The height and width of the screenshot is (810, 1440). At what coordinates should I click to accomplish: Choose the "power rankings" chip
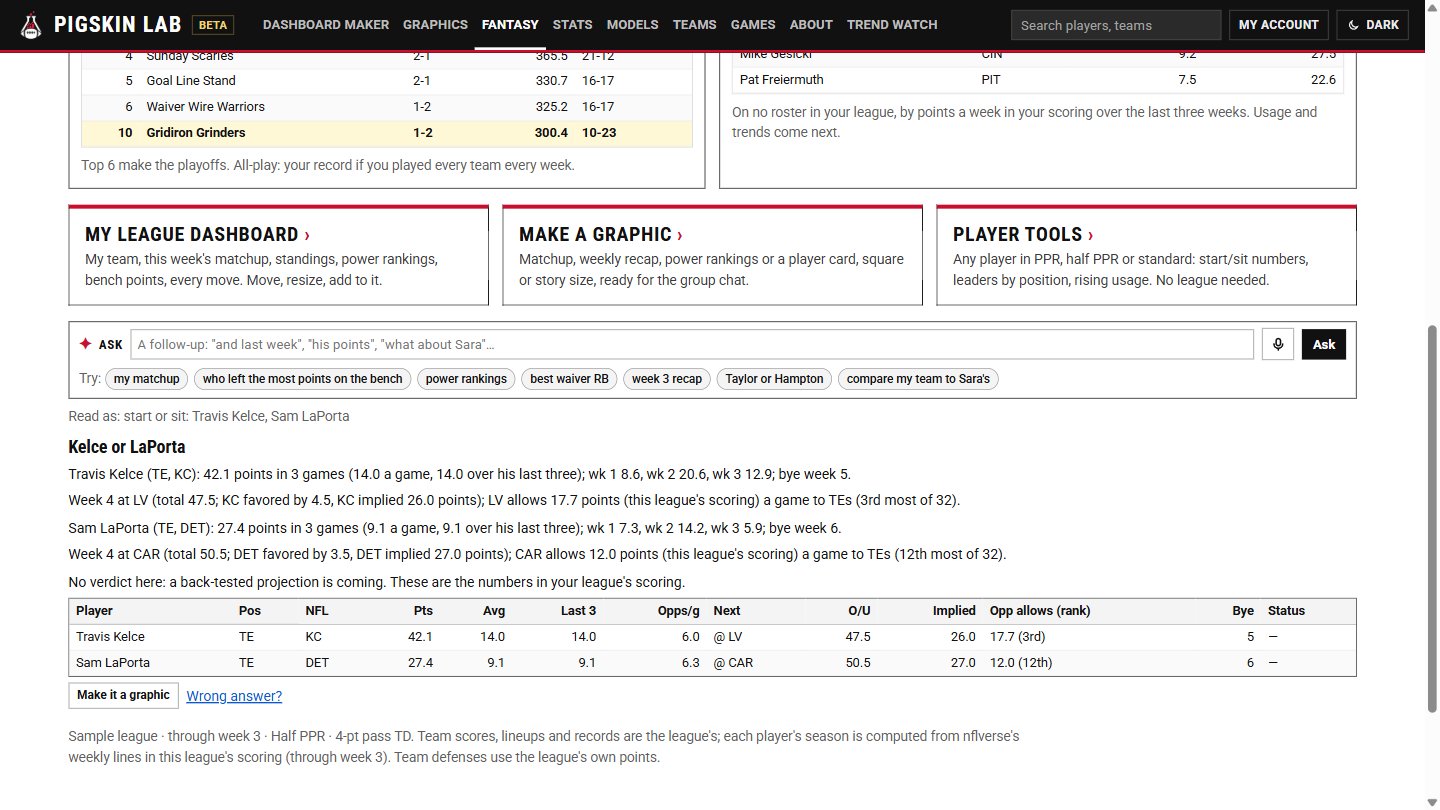(x=466, y=379)
